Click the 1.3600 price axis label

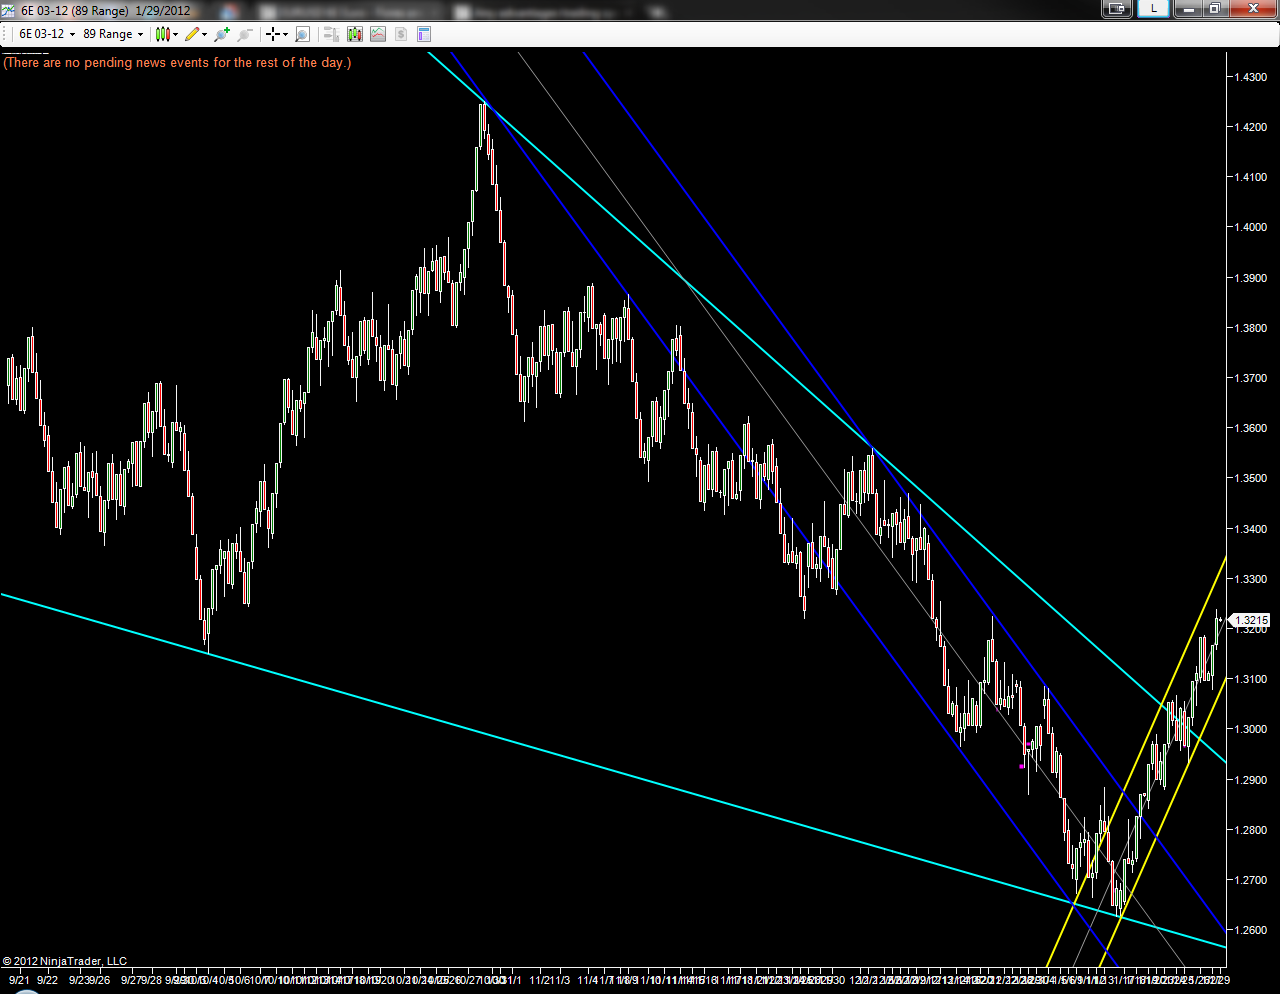[x=1251, y=428]
